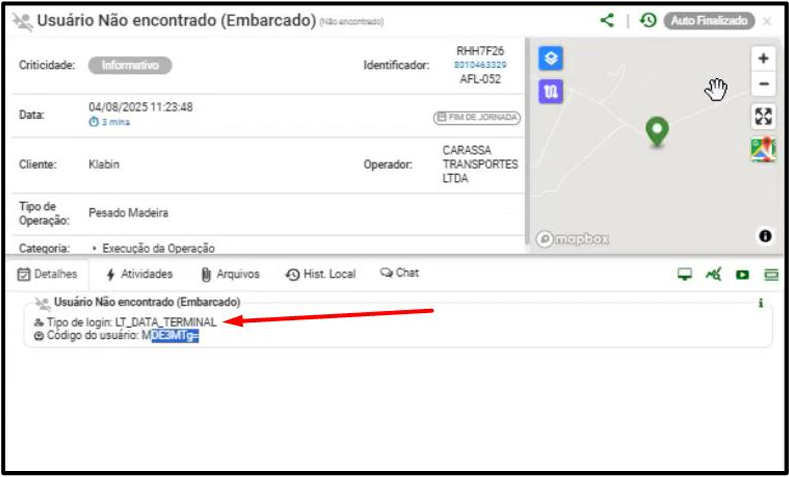
Task: Expand map to fullscreen
Action: (763, 116)
